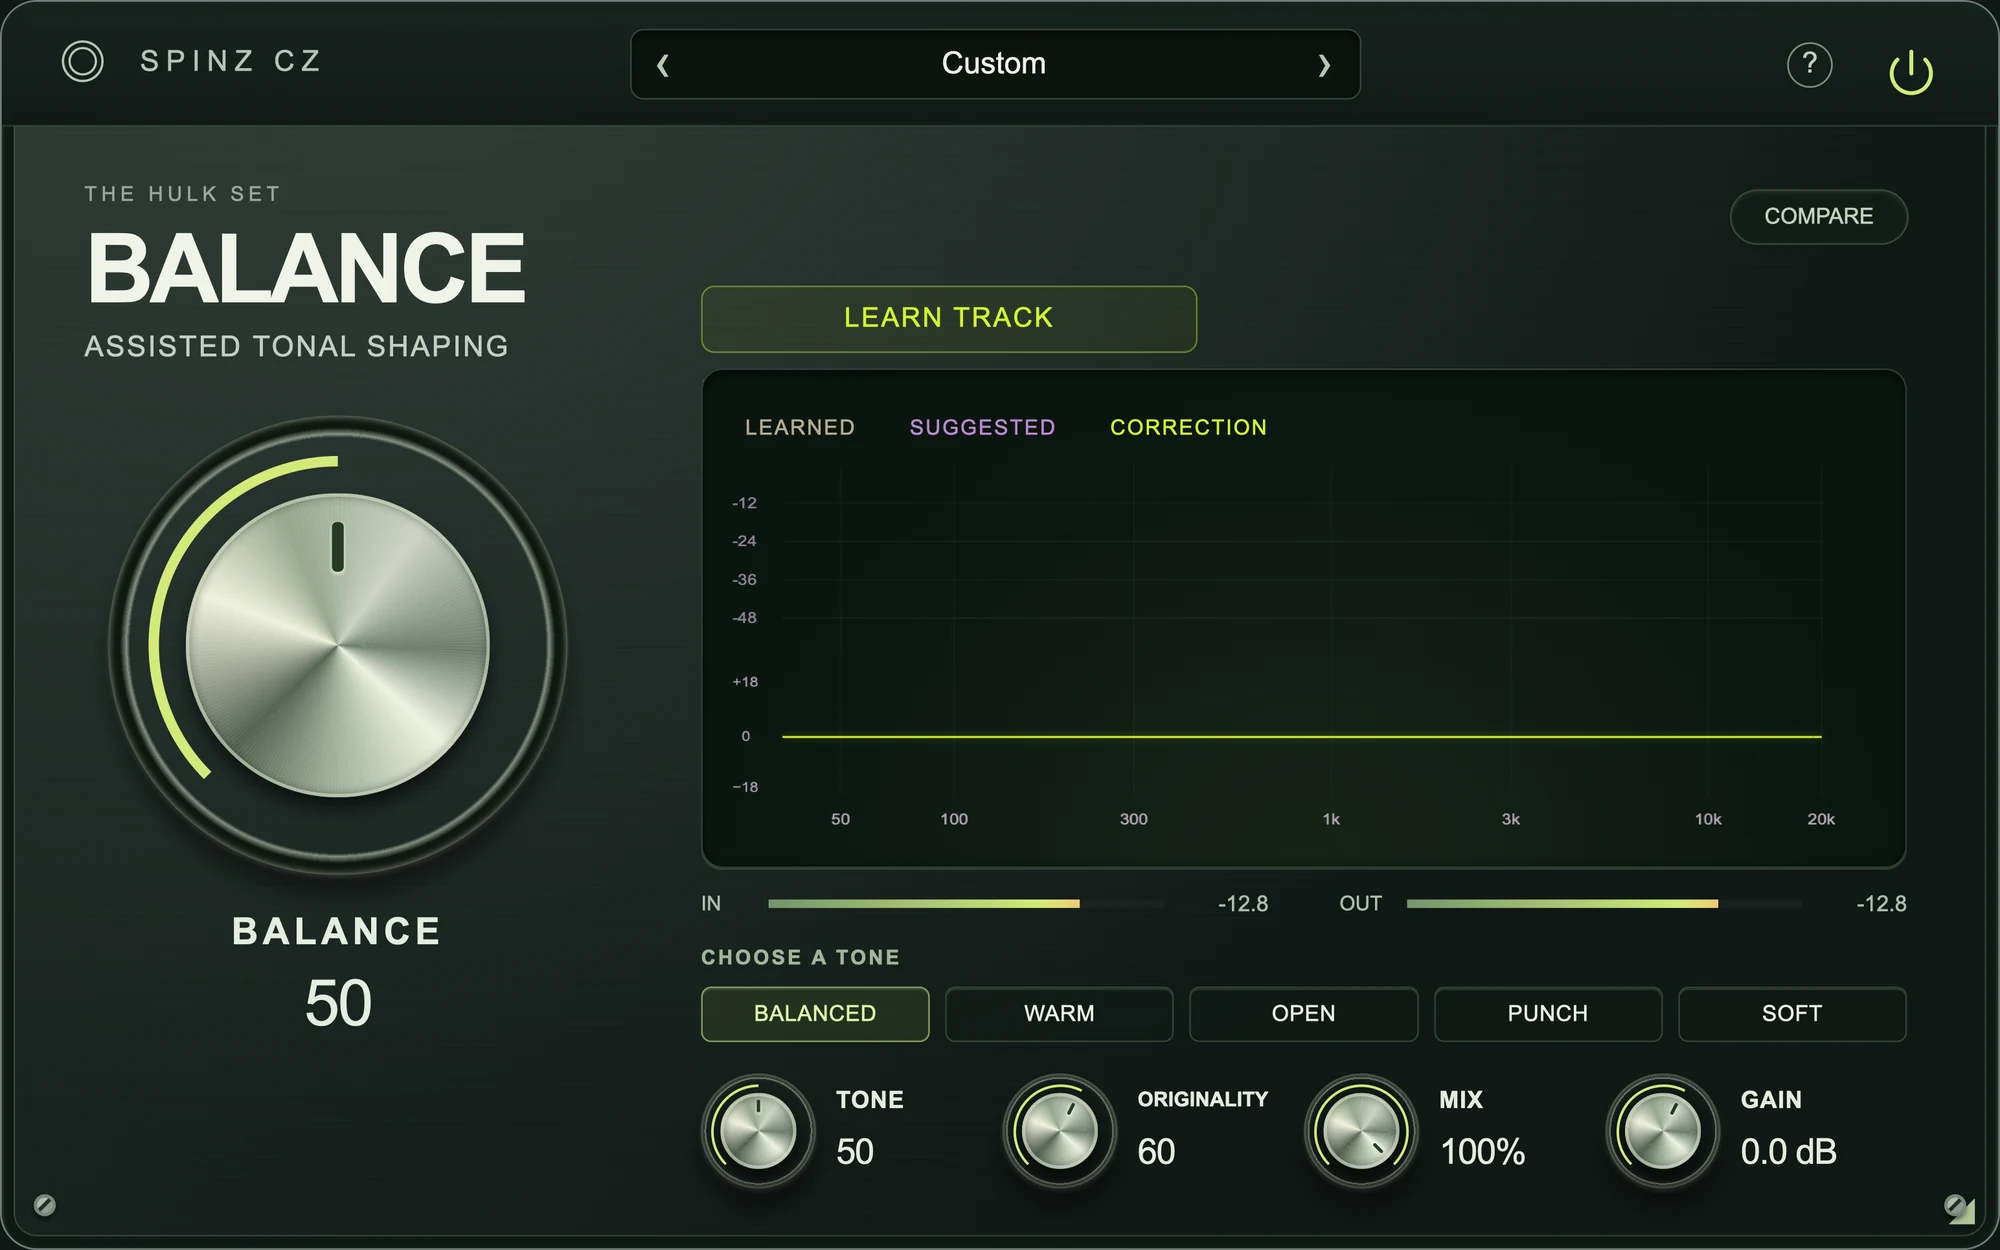Click the LEARN TRACK button
2000x1250 pixels.
(x=948, y=319)
